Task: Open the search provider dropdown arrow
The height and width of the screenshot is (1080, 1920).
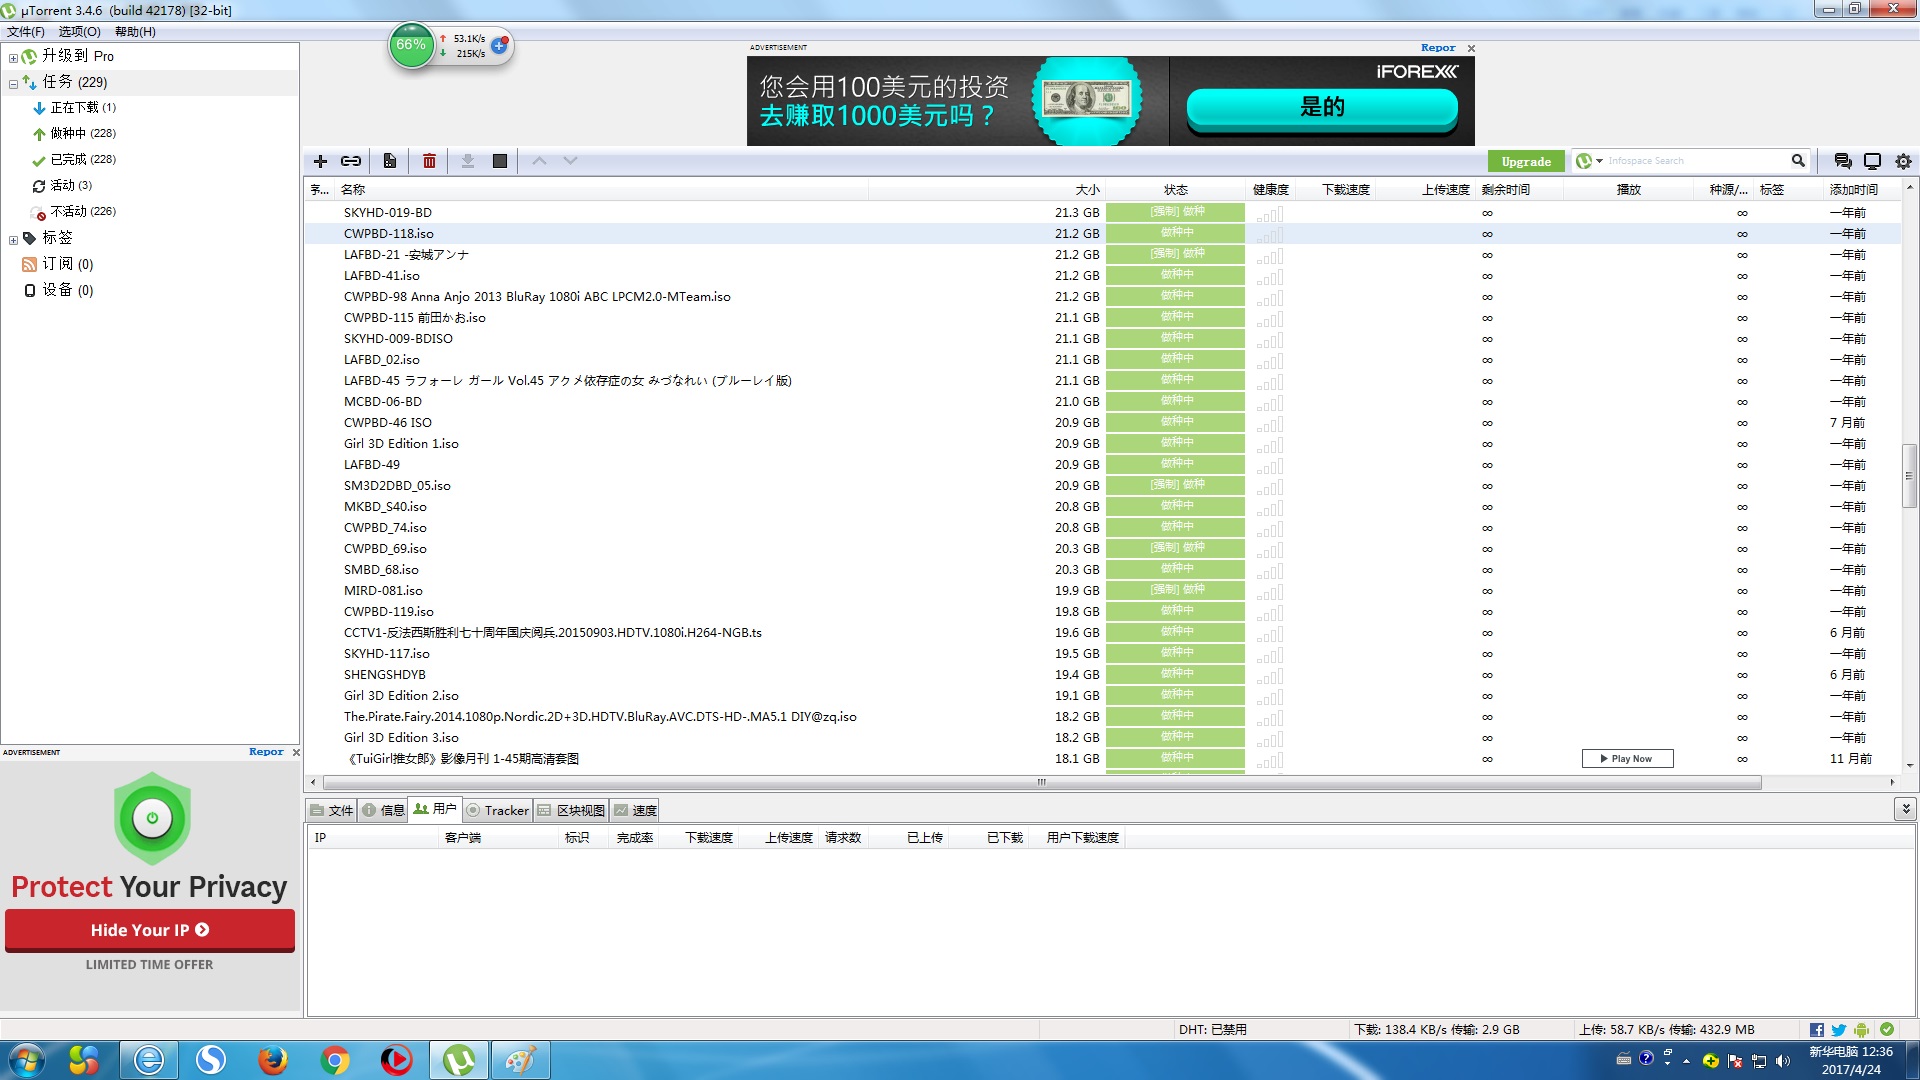Action: [1600, 161]
